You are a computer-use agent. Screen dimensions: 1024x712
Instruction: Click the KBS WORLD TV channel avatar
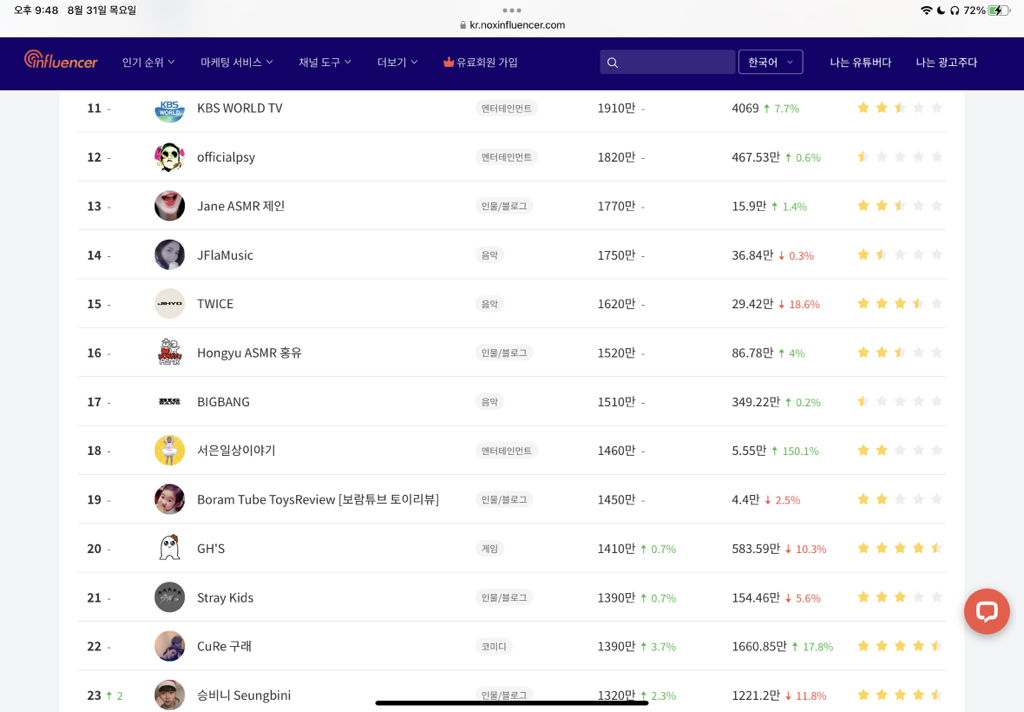[169, 108]
